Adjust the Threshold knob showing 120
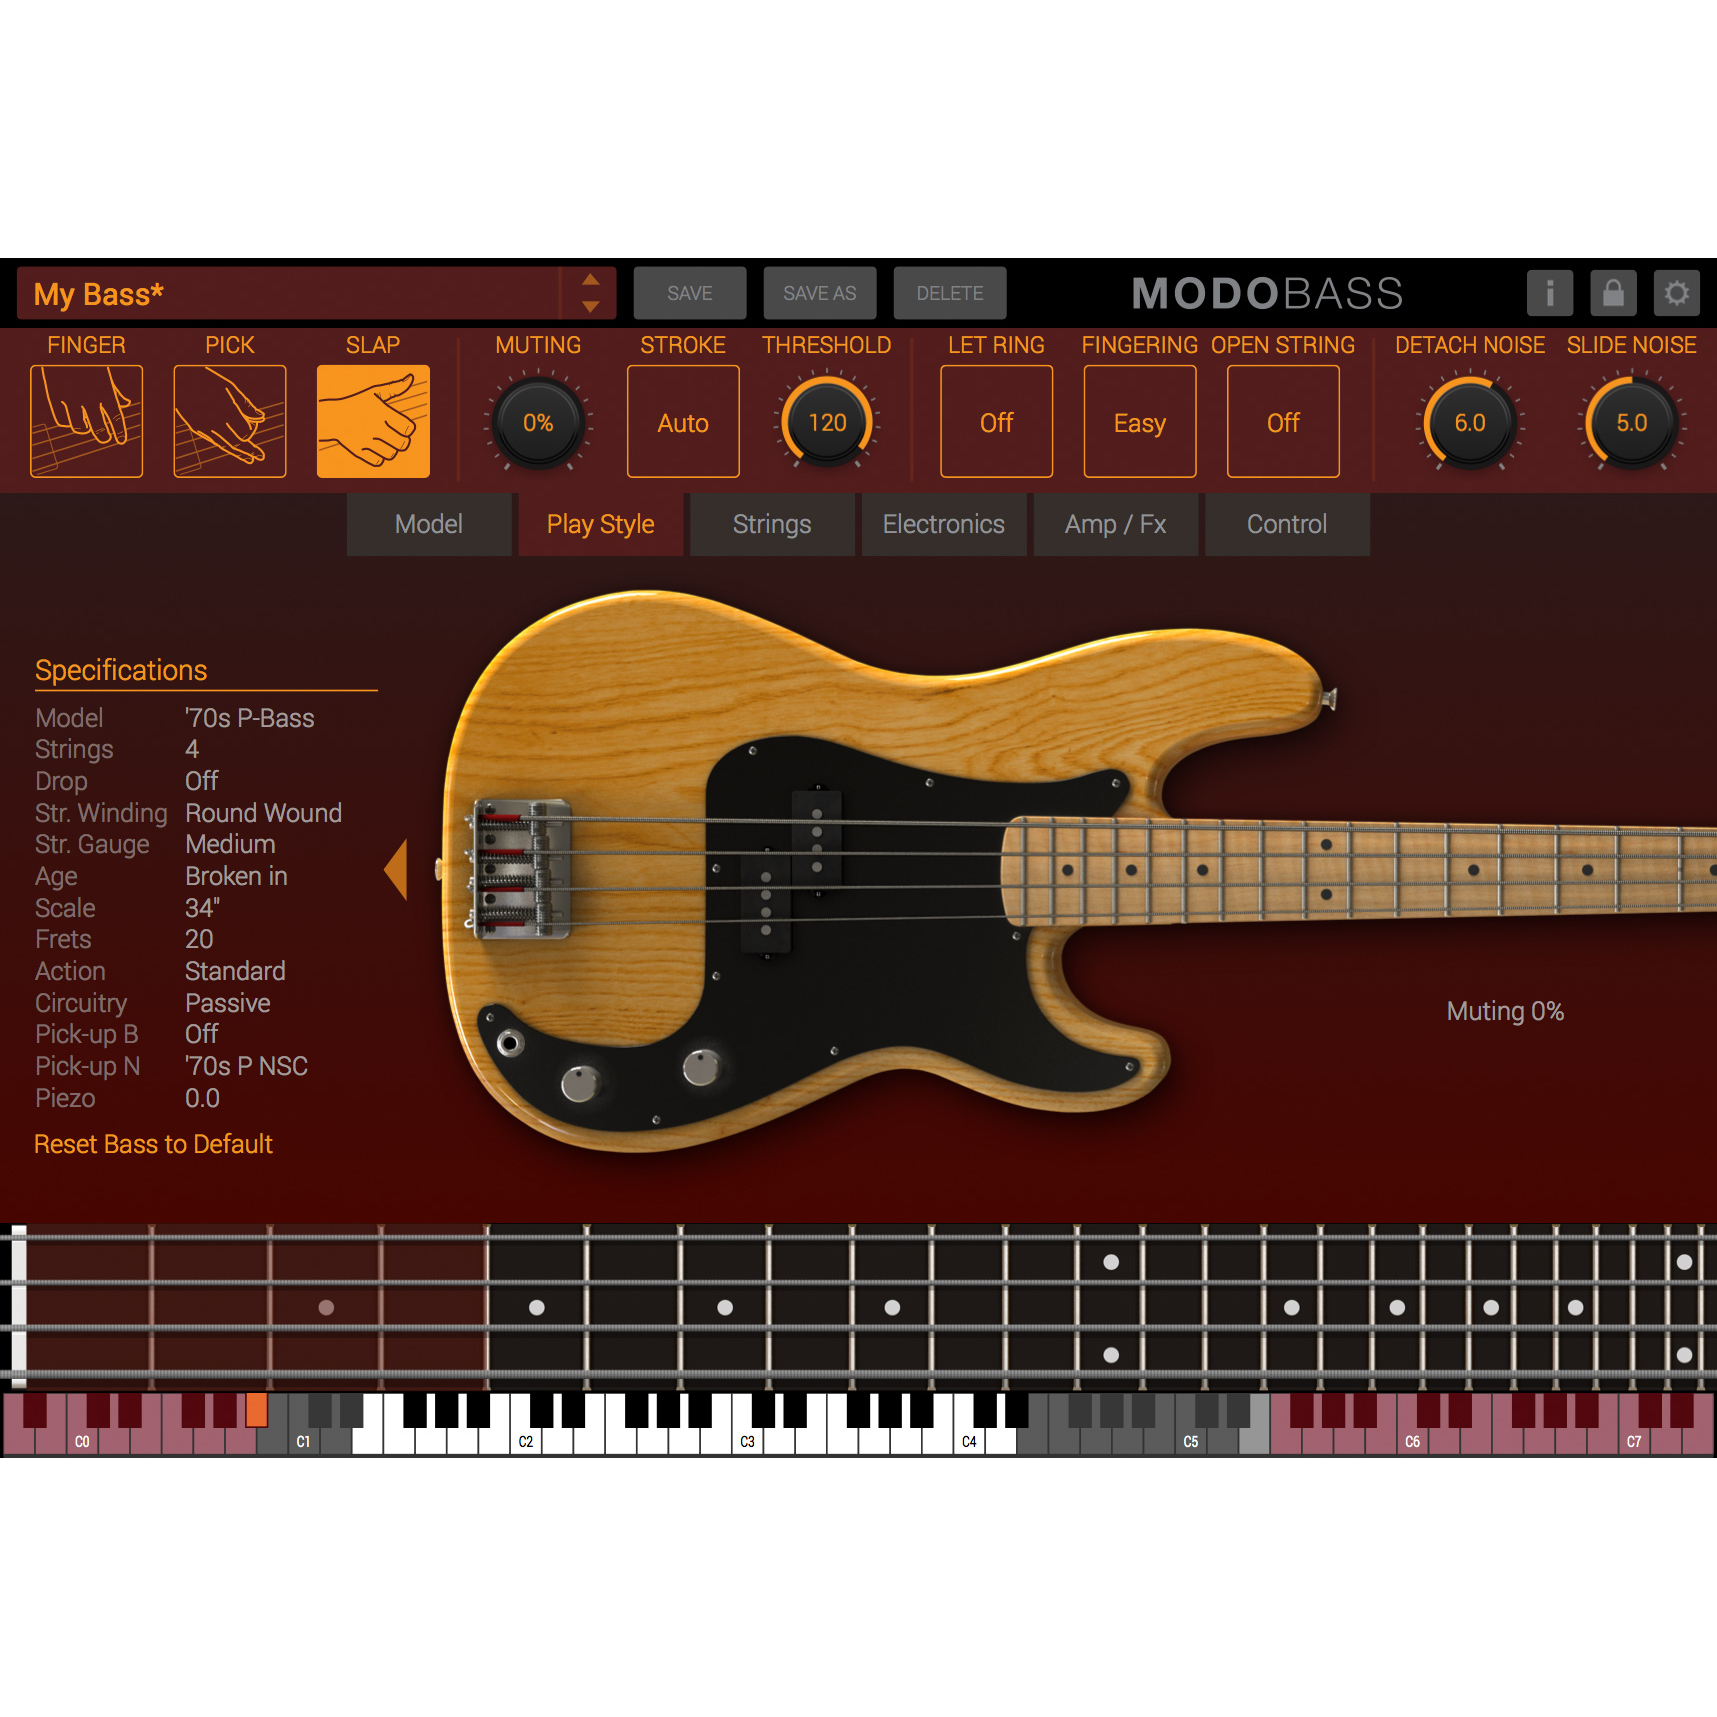Image resolution: width=1717 pixels, height=1717 pixels. [x=827, y=422]
